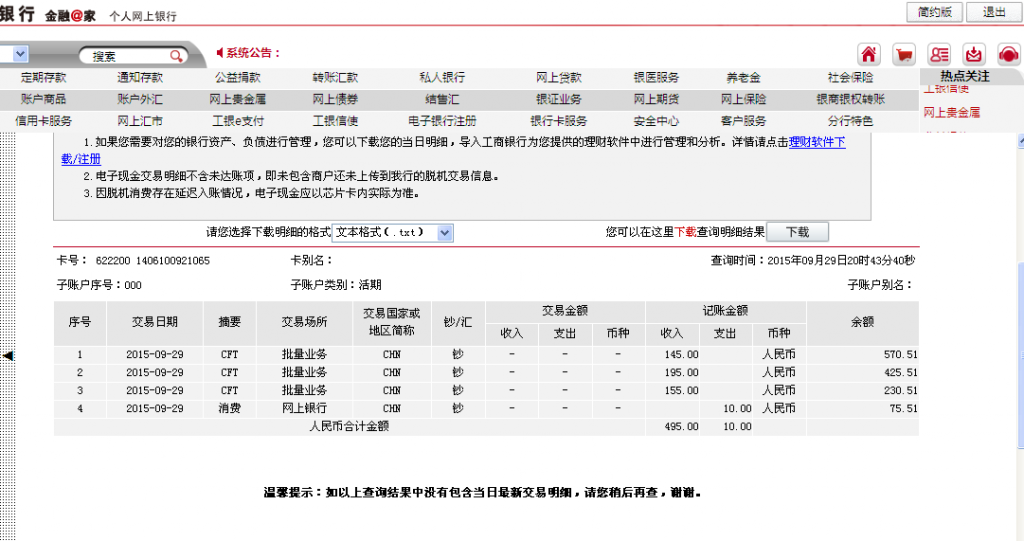Go to 安全中心 menu
Screen dimensions: 1024x541
click(x=656, y=121)
